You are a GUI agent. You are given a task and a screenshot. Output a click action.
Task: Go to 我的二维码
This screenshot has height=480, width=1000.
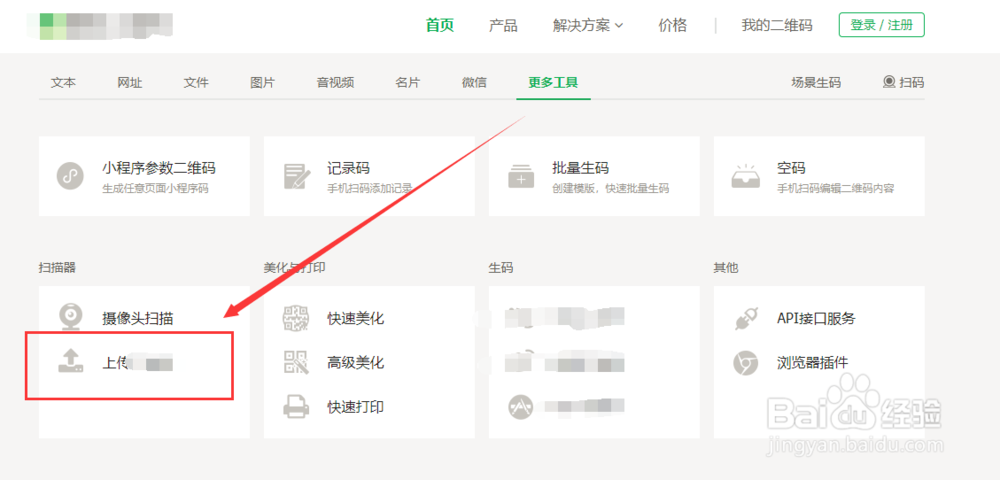(x=777, y=25)
